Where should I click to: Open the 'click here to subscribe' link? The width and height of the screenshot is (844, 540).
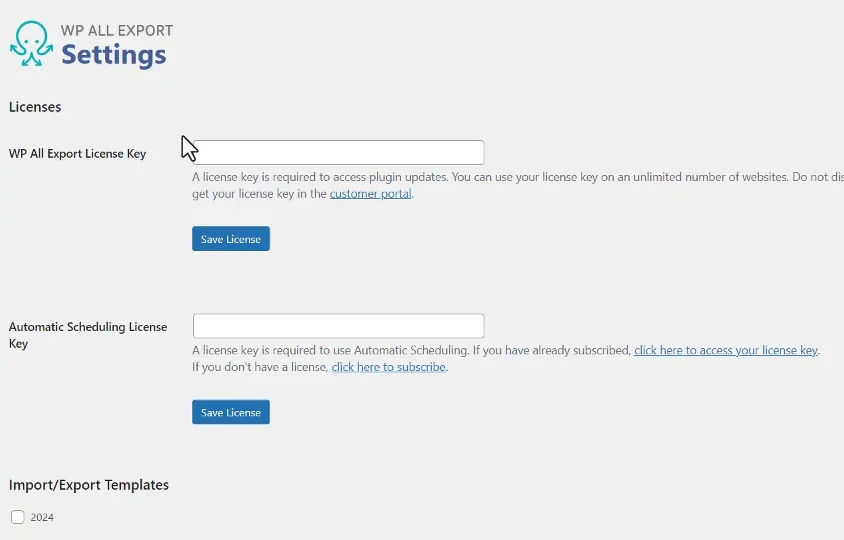tap(388, 367)
